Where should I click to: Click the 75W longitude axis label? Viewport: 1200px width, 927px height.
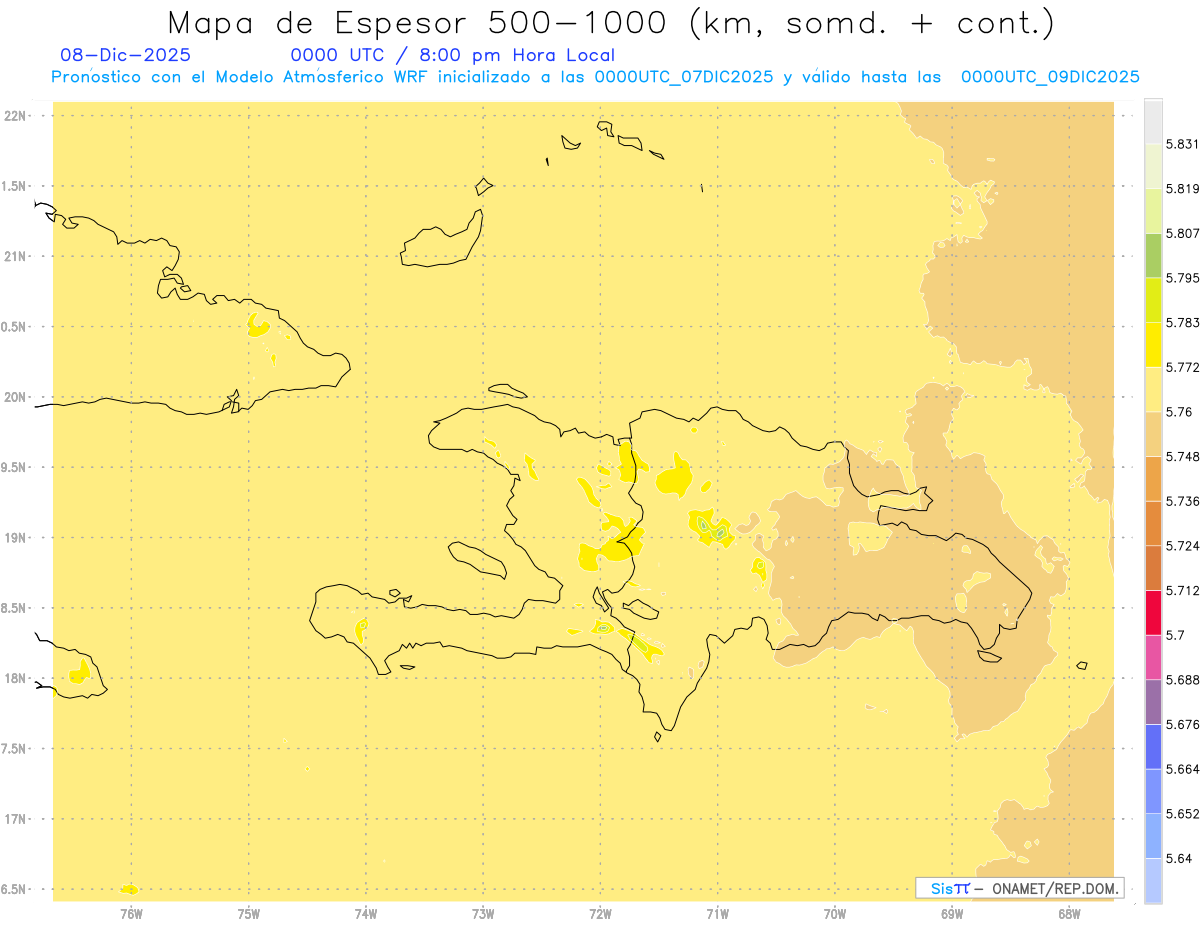click(x=249, y=913)
